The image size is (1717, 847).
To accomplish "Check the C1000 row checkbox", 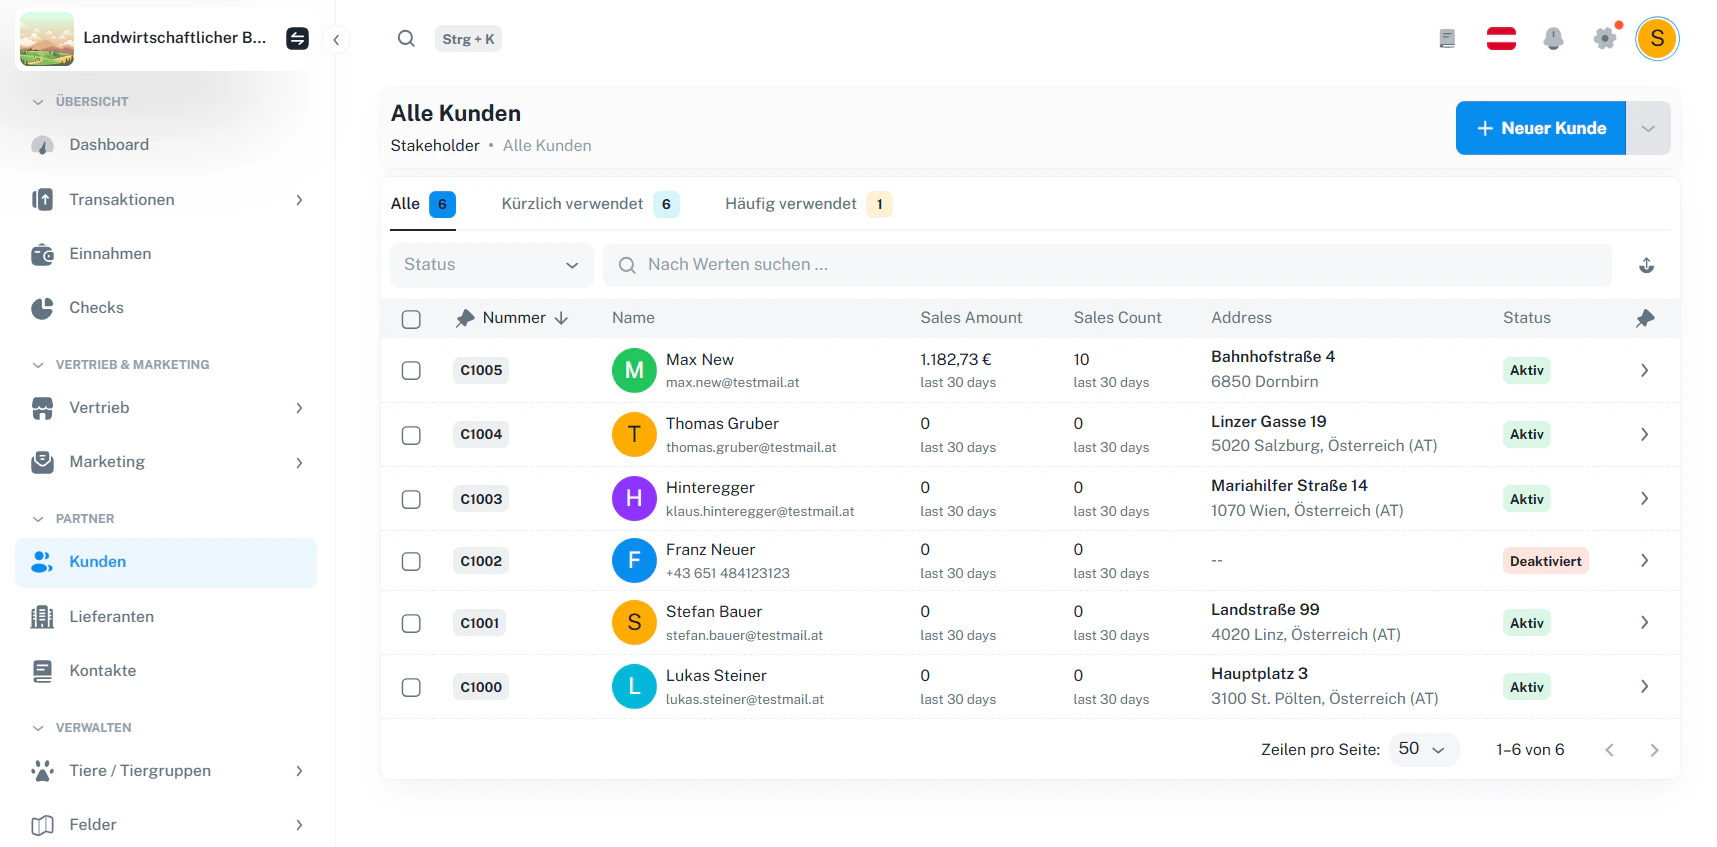I will [411, 687].
